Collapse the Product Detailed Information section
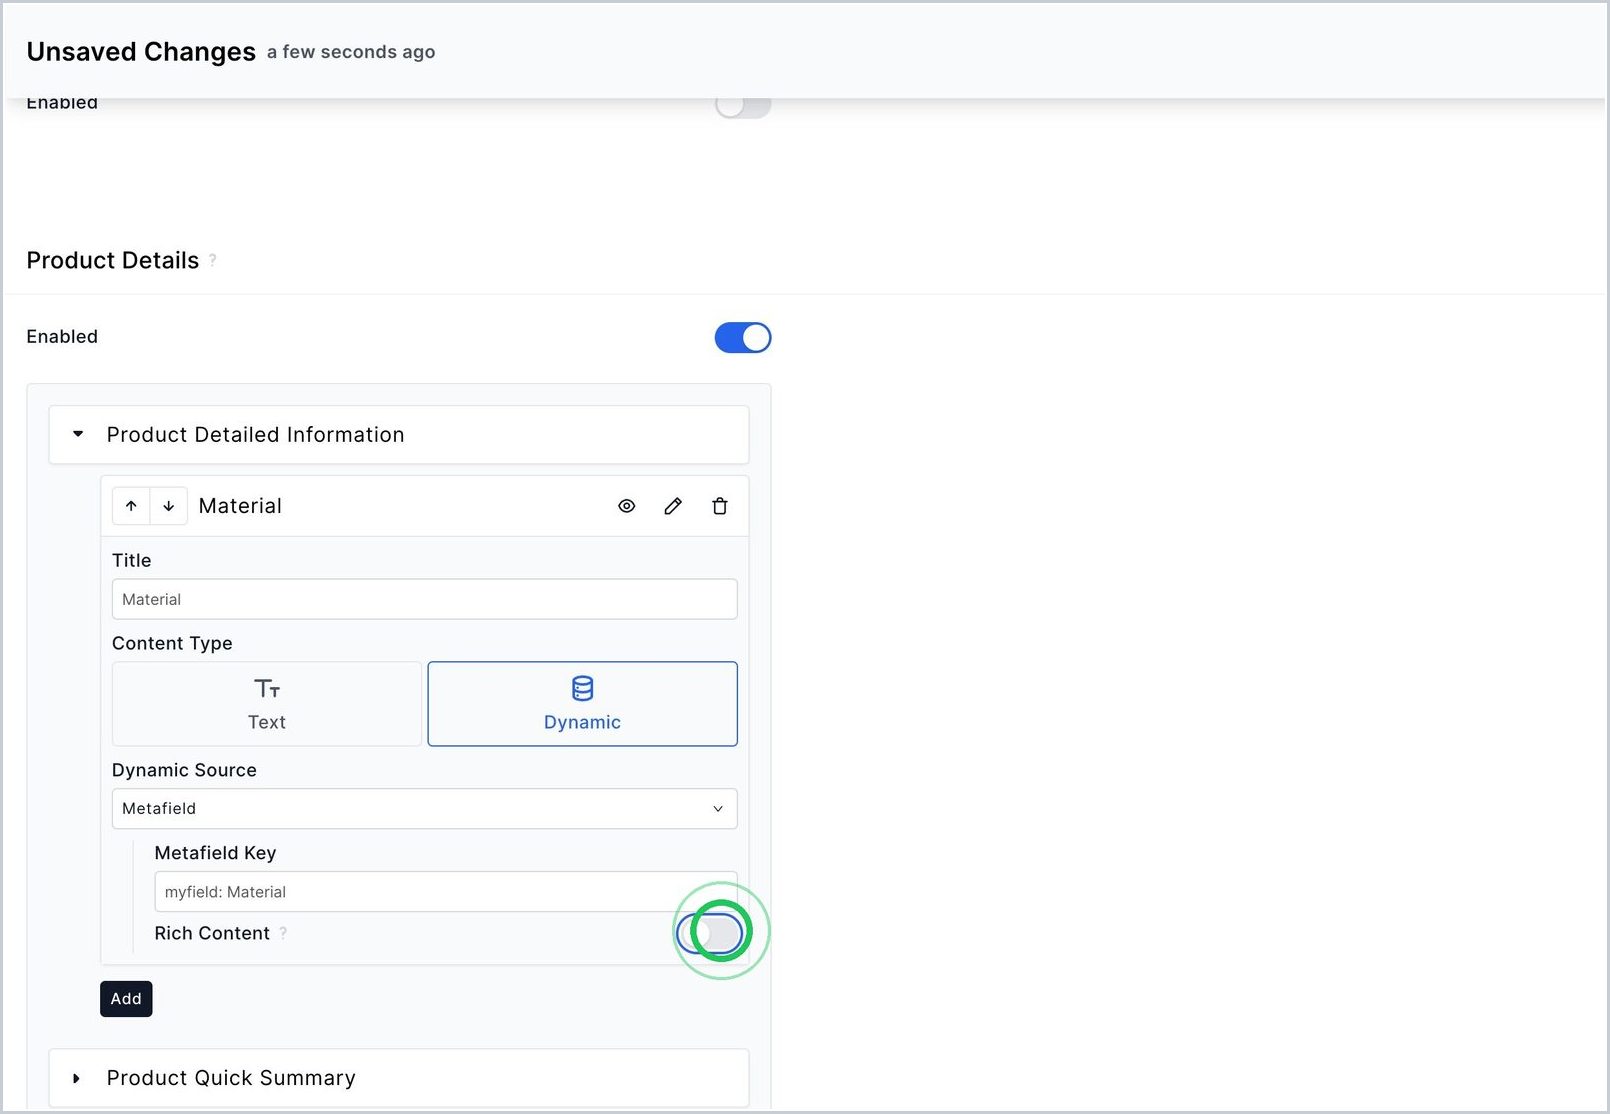Screen dimensions: 1610x1114 point(399,435)
